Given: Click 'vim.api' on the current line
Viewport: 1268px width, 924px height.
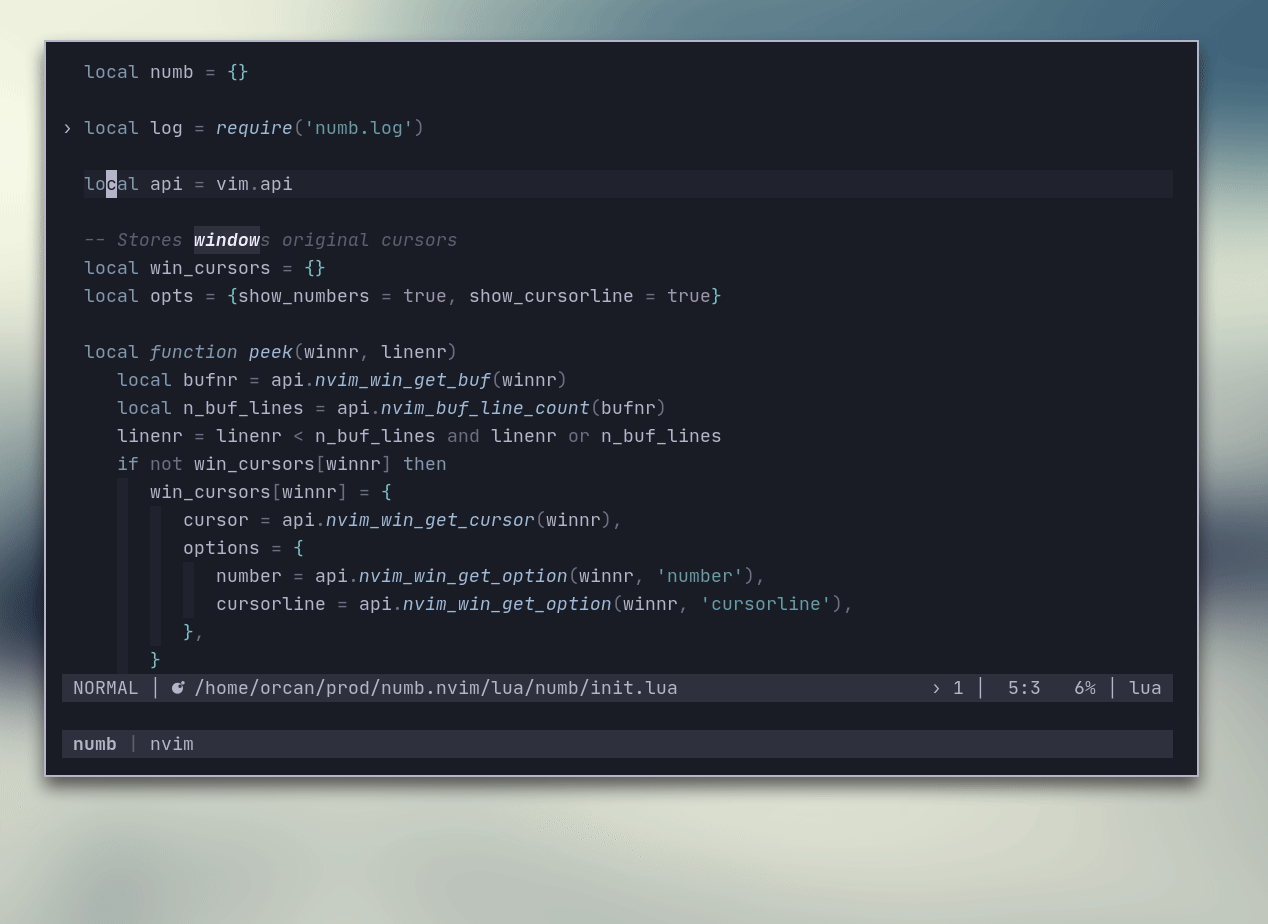Looking at the screenshot, I should coord(254,184).
